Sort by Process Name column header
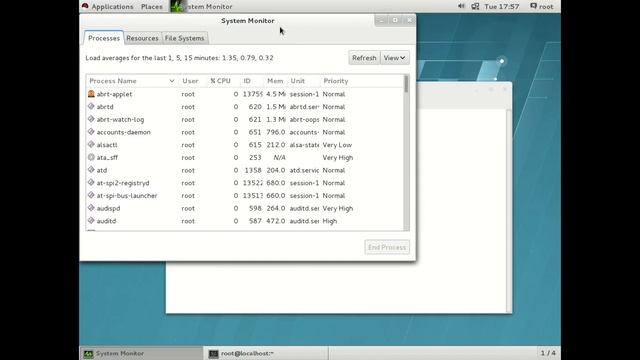Image resolution: width=640 pixels, height=360 pixels. 132,81
